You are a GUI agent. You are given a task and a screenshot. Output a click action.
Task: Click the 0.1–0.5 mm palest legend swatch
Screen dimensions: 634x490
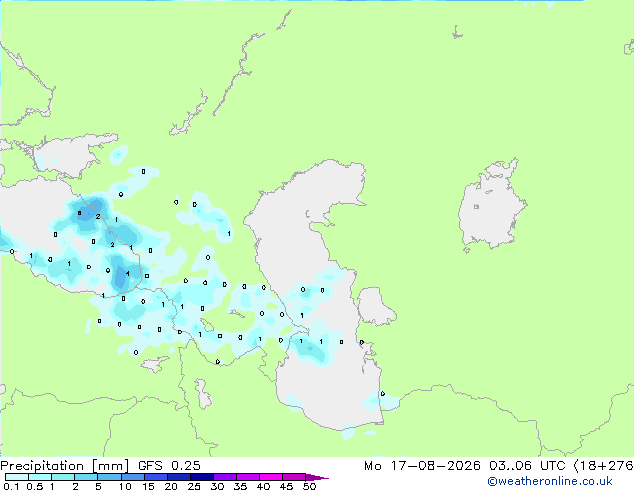(x=17, y=477)
